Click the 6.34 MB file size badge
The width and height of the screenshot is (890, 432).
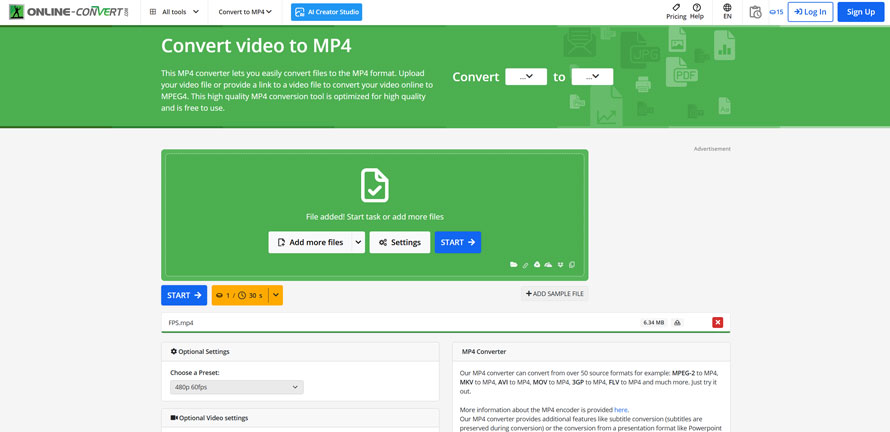tap(653, 322)
